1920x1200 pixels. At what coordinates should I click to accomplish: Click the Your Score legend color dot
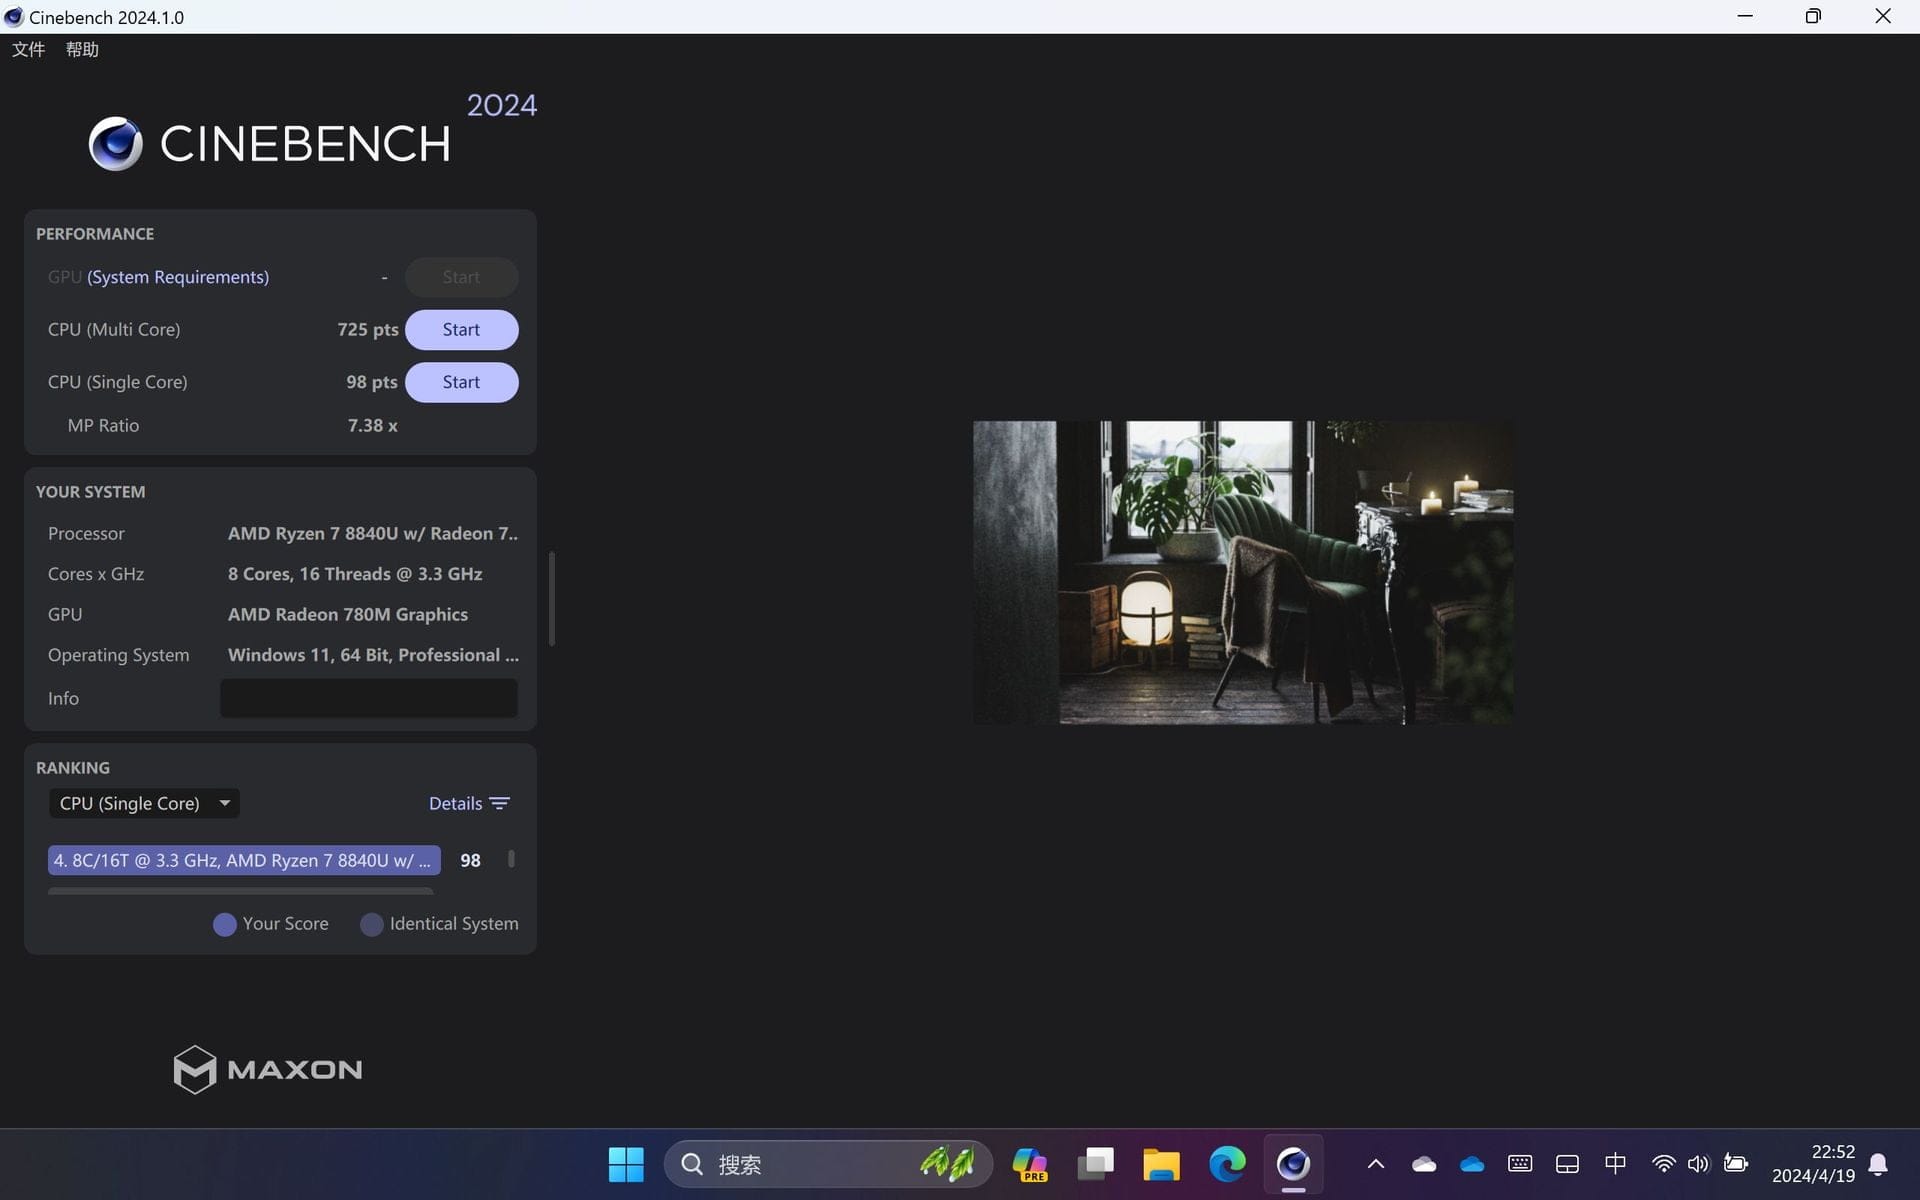tap(225, 924)
